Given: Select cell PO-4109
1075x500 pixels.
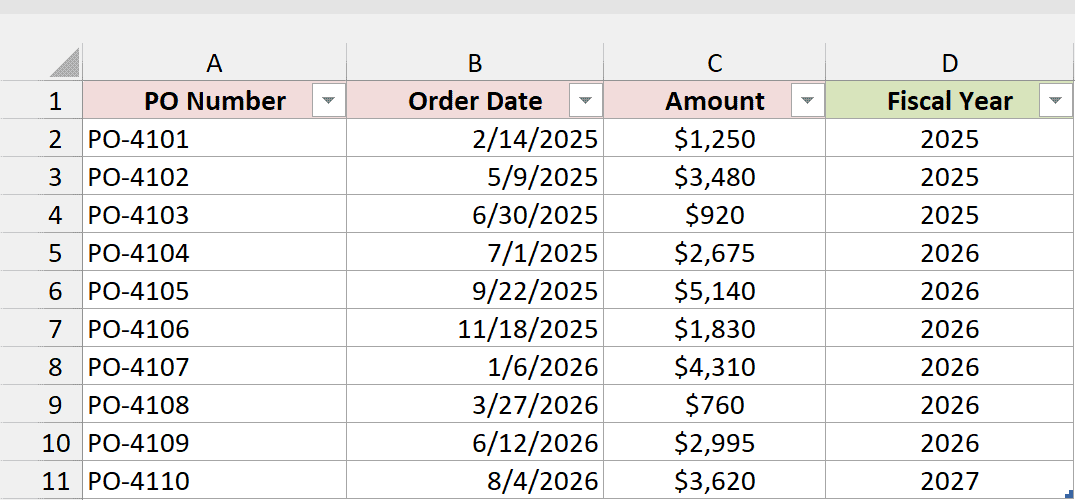Looking at the screenshot, I should pyautogui.click(x=215, y=443).
